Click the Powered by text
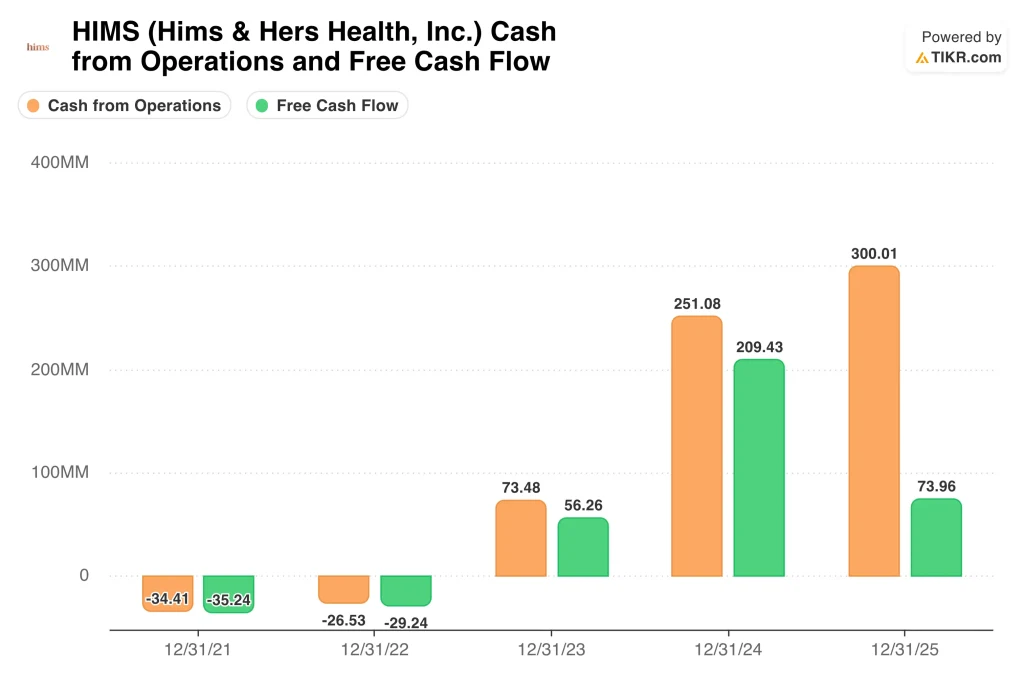 click(961, 37)
